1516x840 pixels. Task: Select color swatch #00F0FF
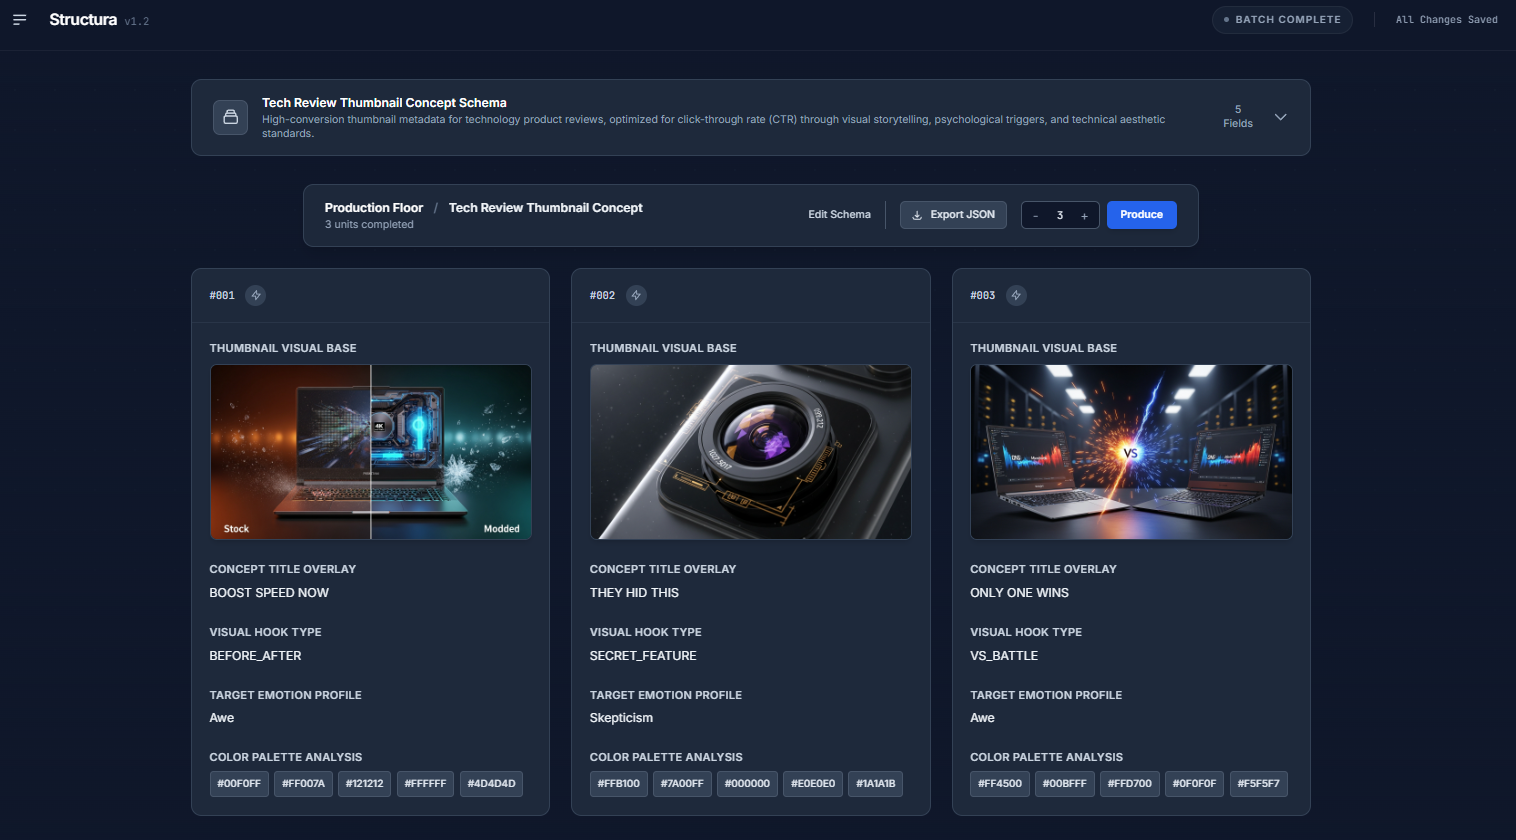pyautogui.click(x=239, y=784)
